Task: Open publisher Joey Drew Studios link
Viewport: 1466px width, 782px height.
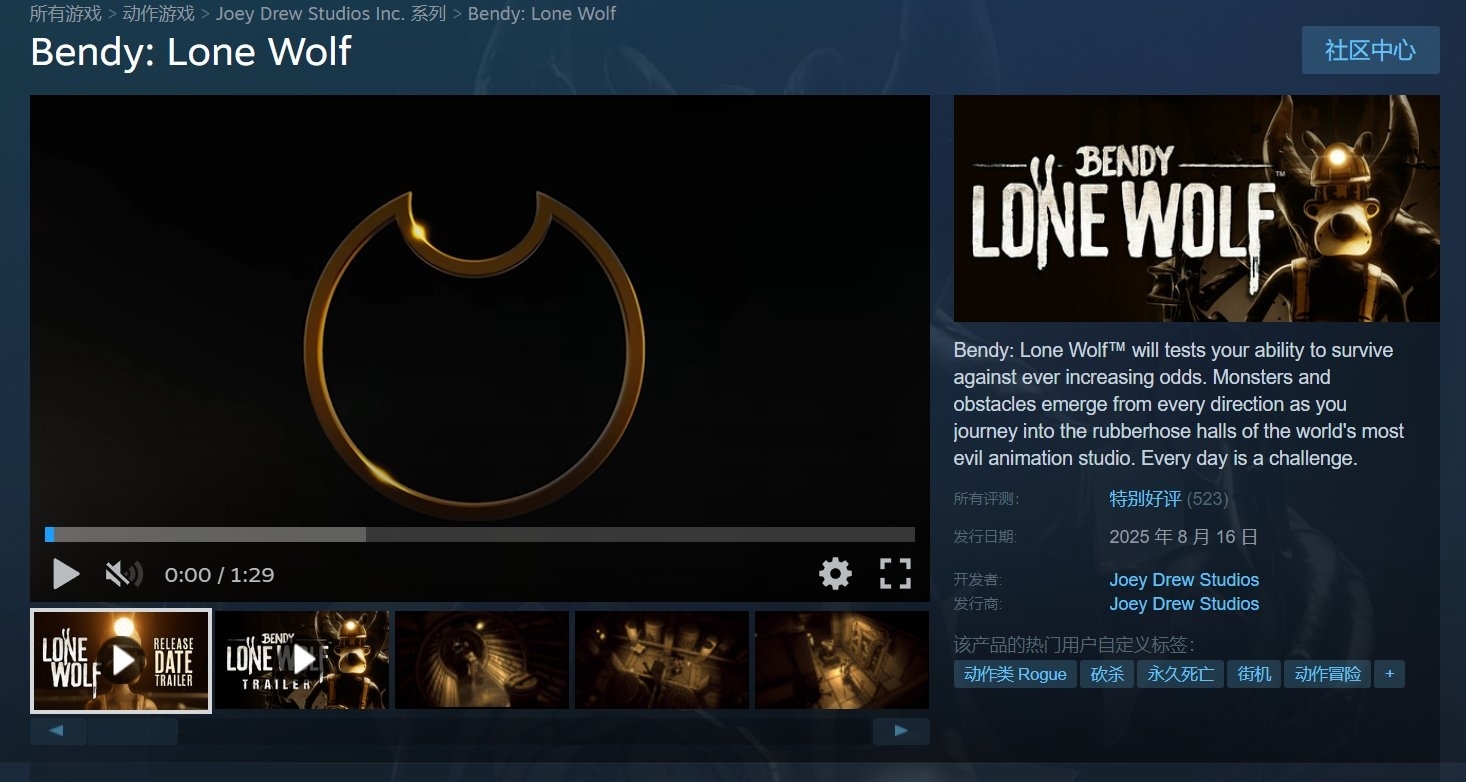Action: [x=1184, y=604]
